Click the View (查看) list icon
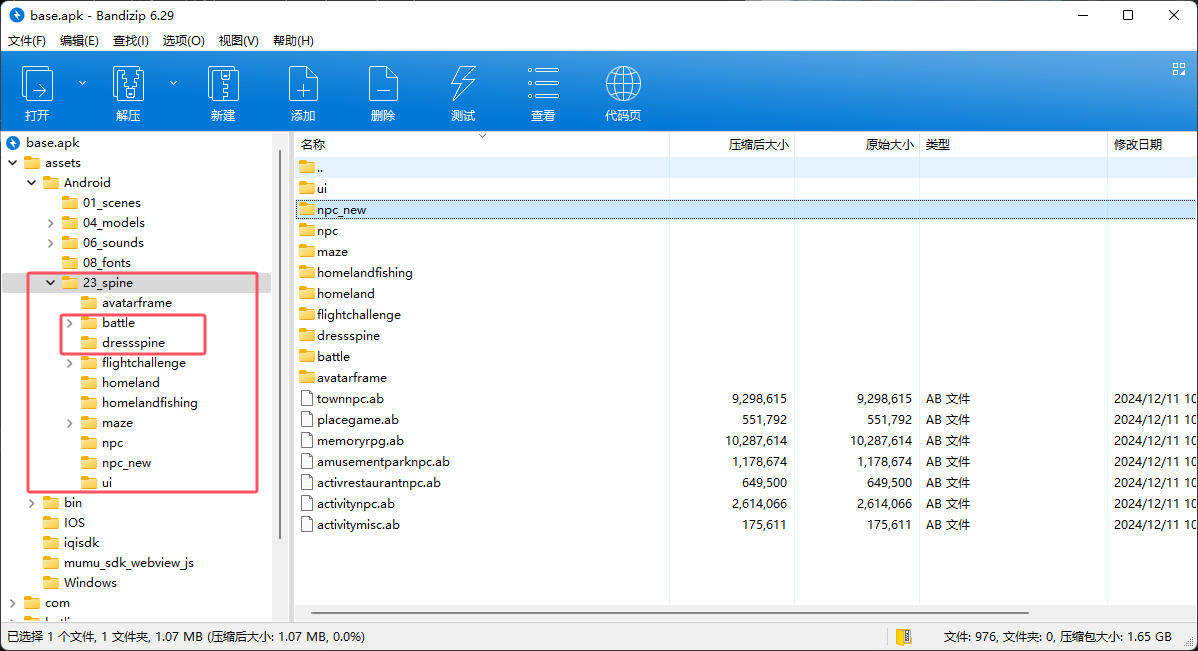Screen dimensions: 1198x651 point(543,83)
